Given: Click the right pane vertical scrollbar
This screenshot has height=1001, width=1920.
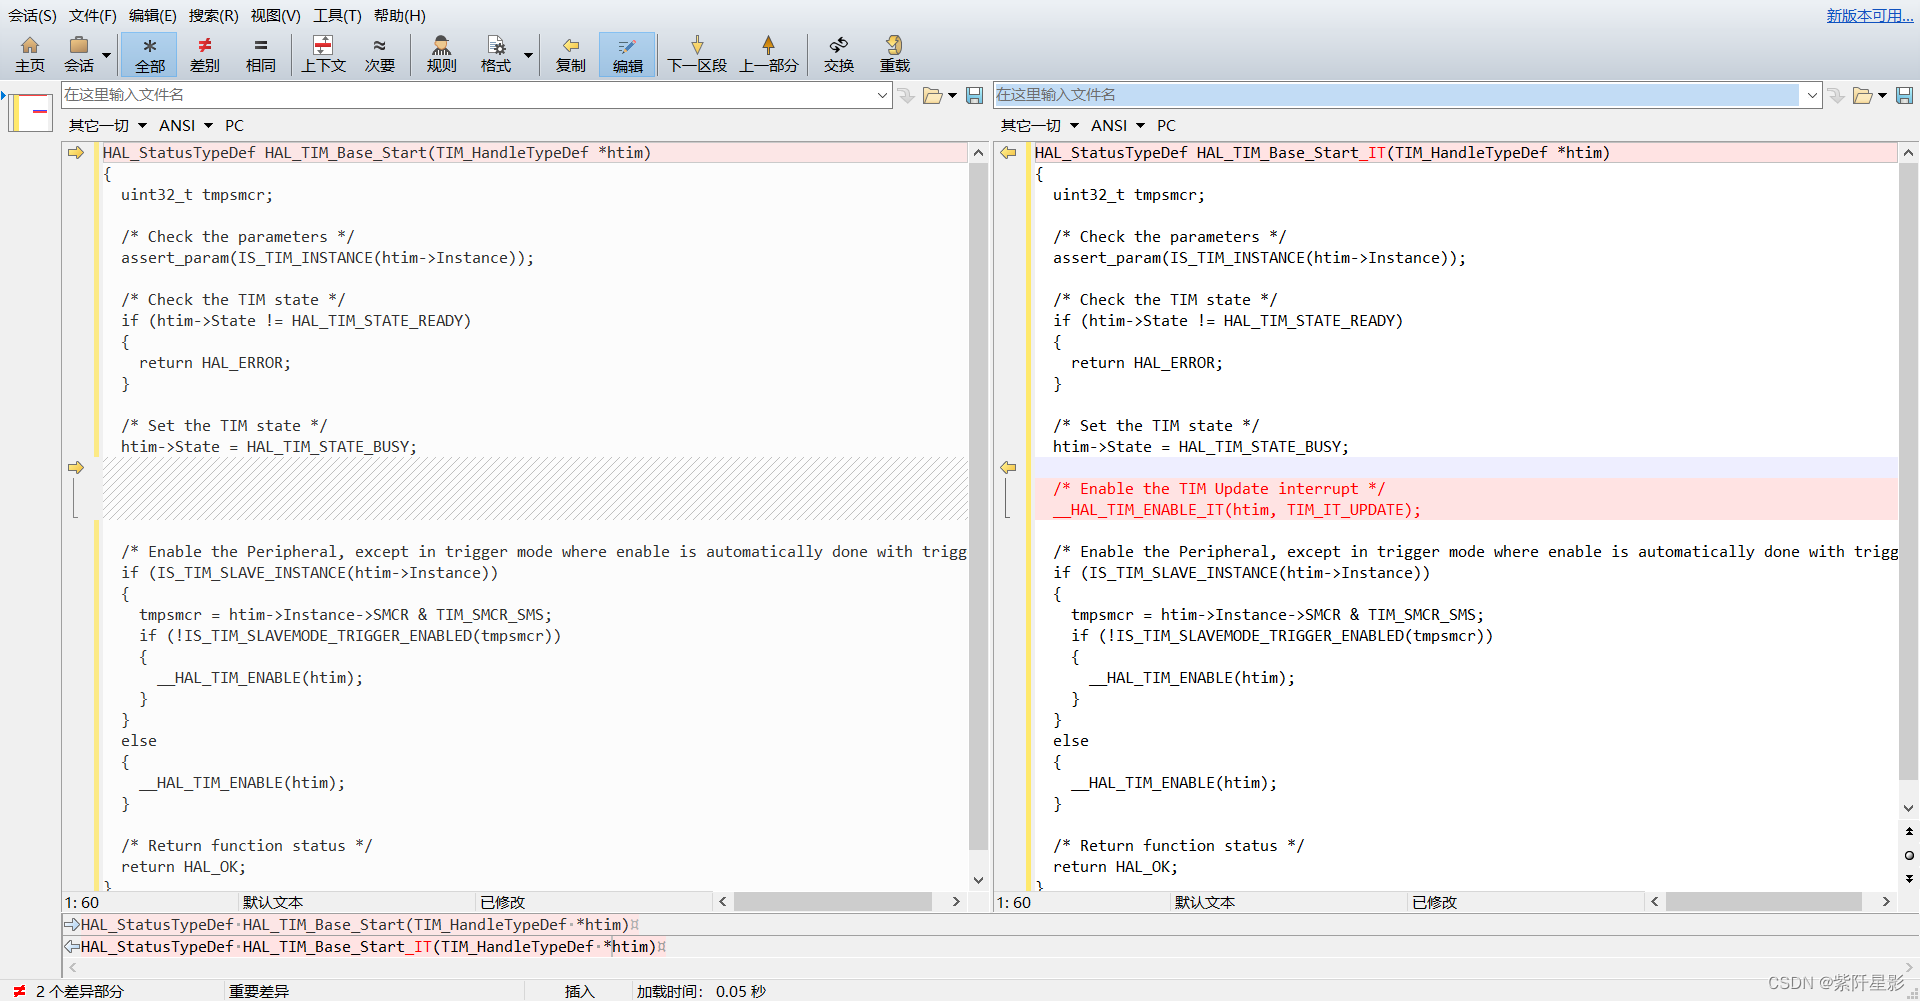Looking at the screenshot, I should coord(1908,470).
